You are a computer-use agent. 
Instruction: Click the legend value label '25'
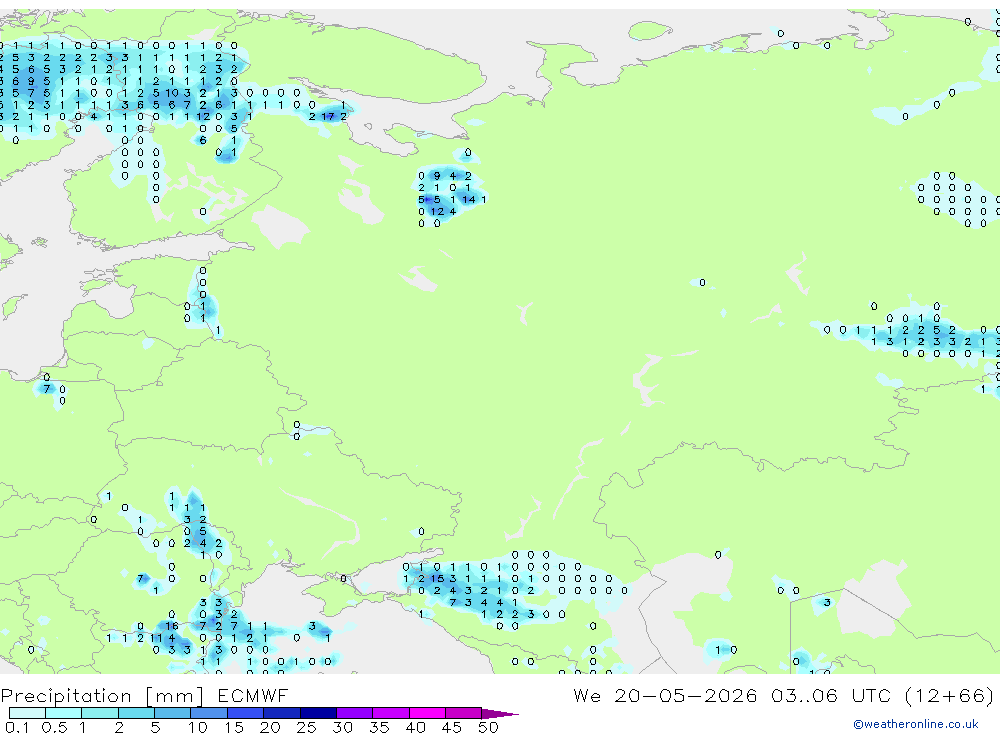click(x=306, y=727)
